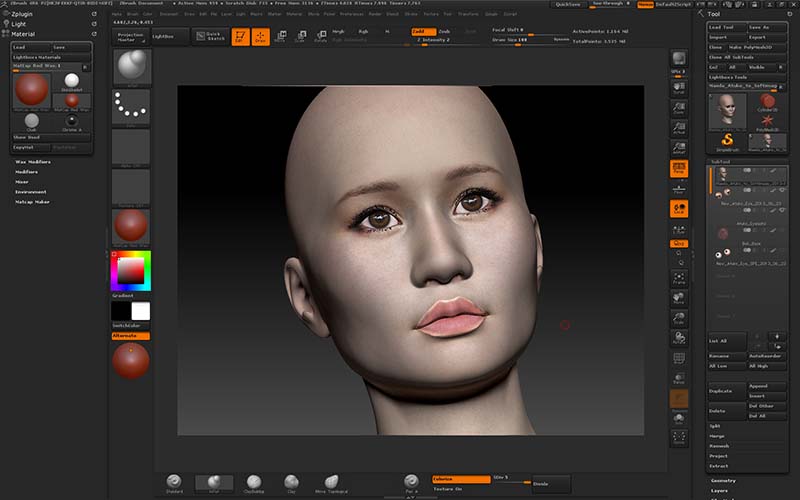The width and height of the screenshot is (800, 500).
Task: Open the stroke type dots selector
Action: [x=131, y=107]
